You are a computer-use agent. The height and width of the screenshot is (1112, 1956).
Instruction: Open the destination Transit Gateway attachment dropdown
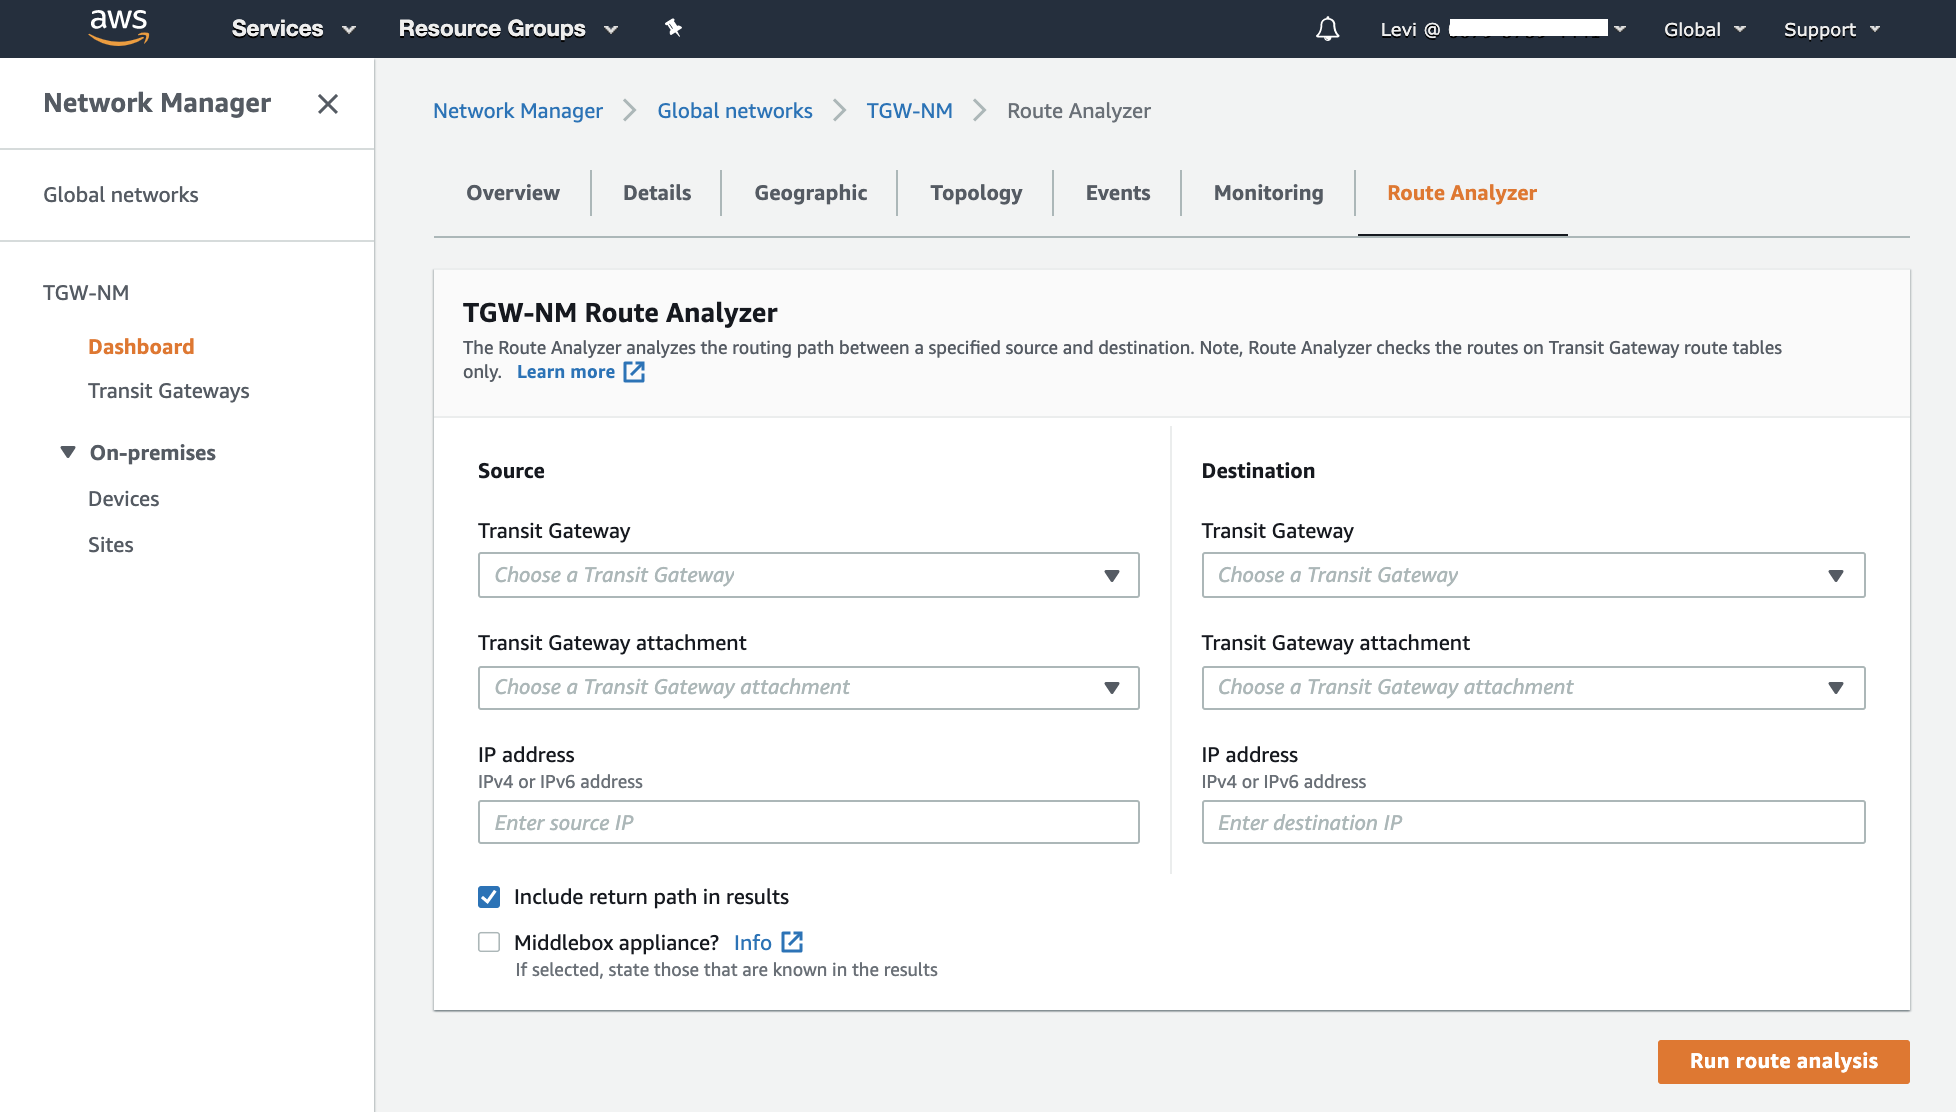1532,688
